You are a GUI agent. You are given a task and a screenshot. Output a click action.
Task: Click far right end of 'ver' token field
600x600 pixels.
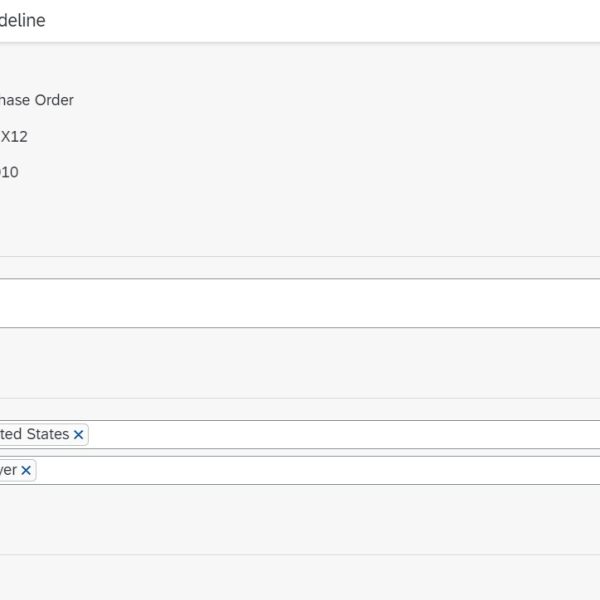(x=585, y=470)
